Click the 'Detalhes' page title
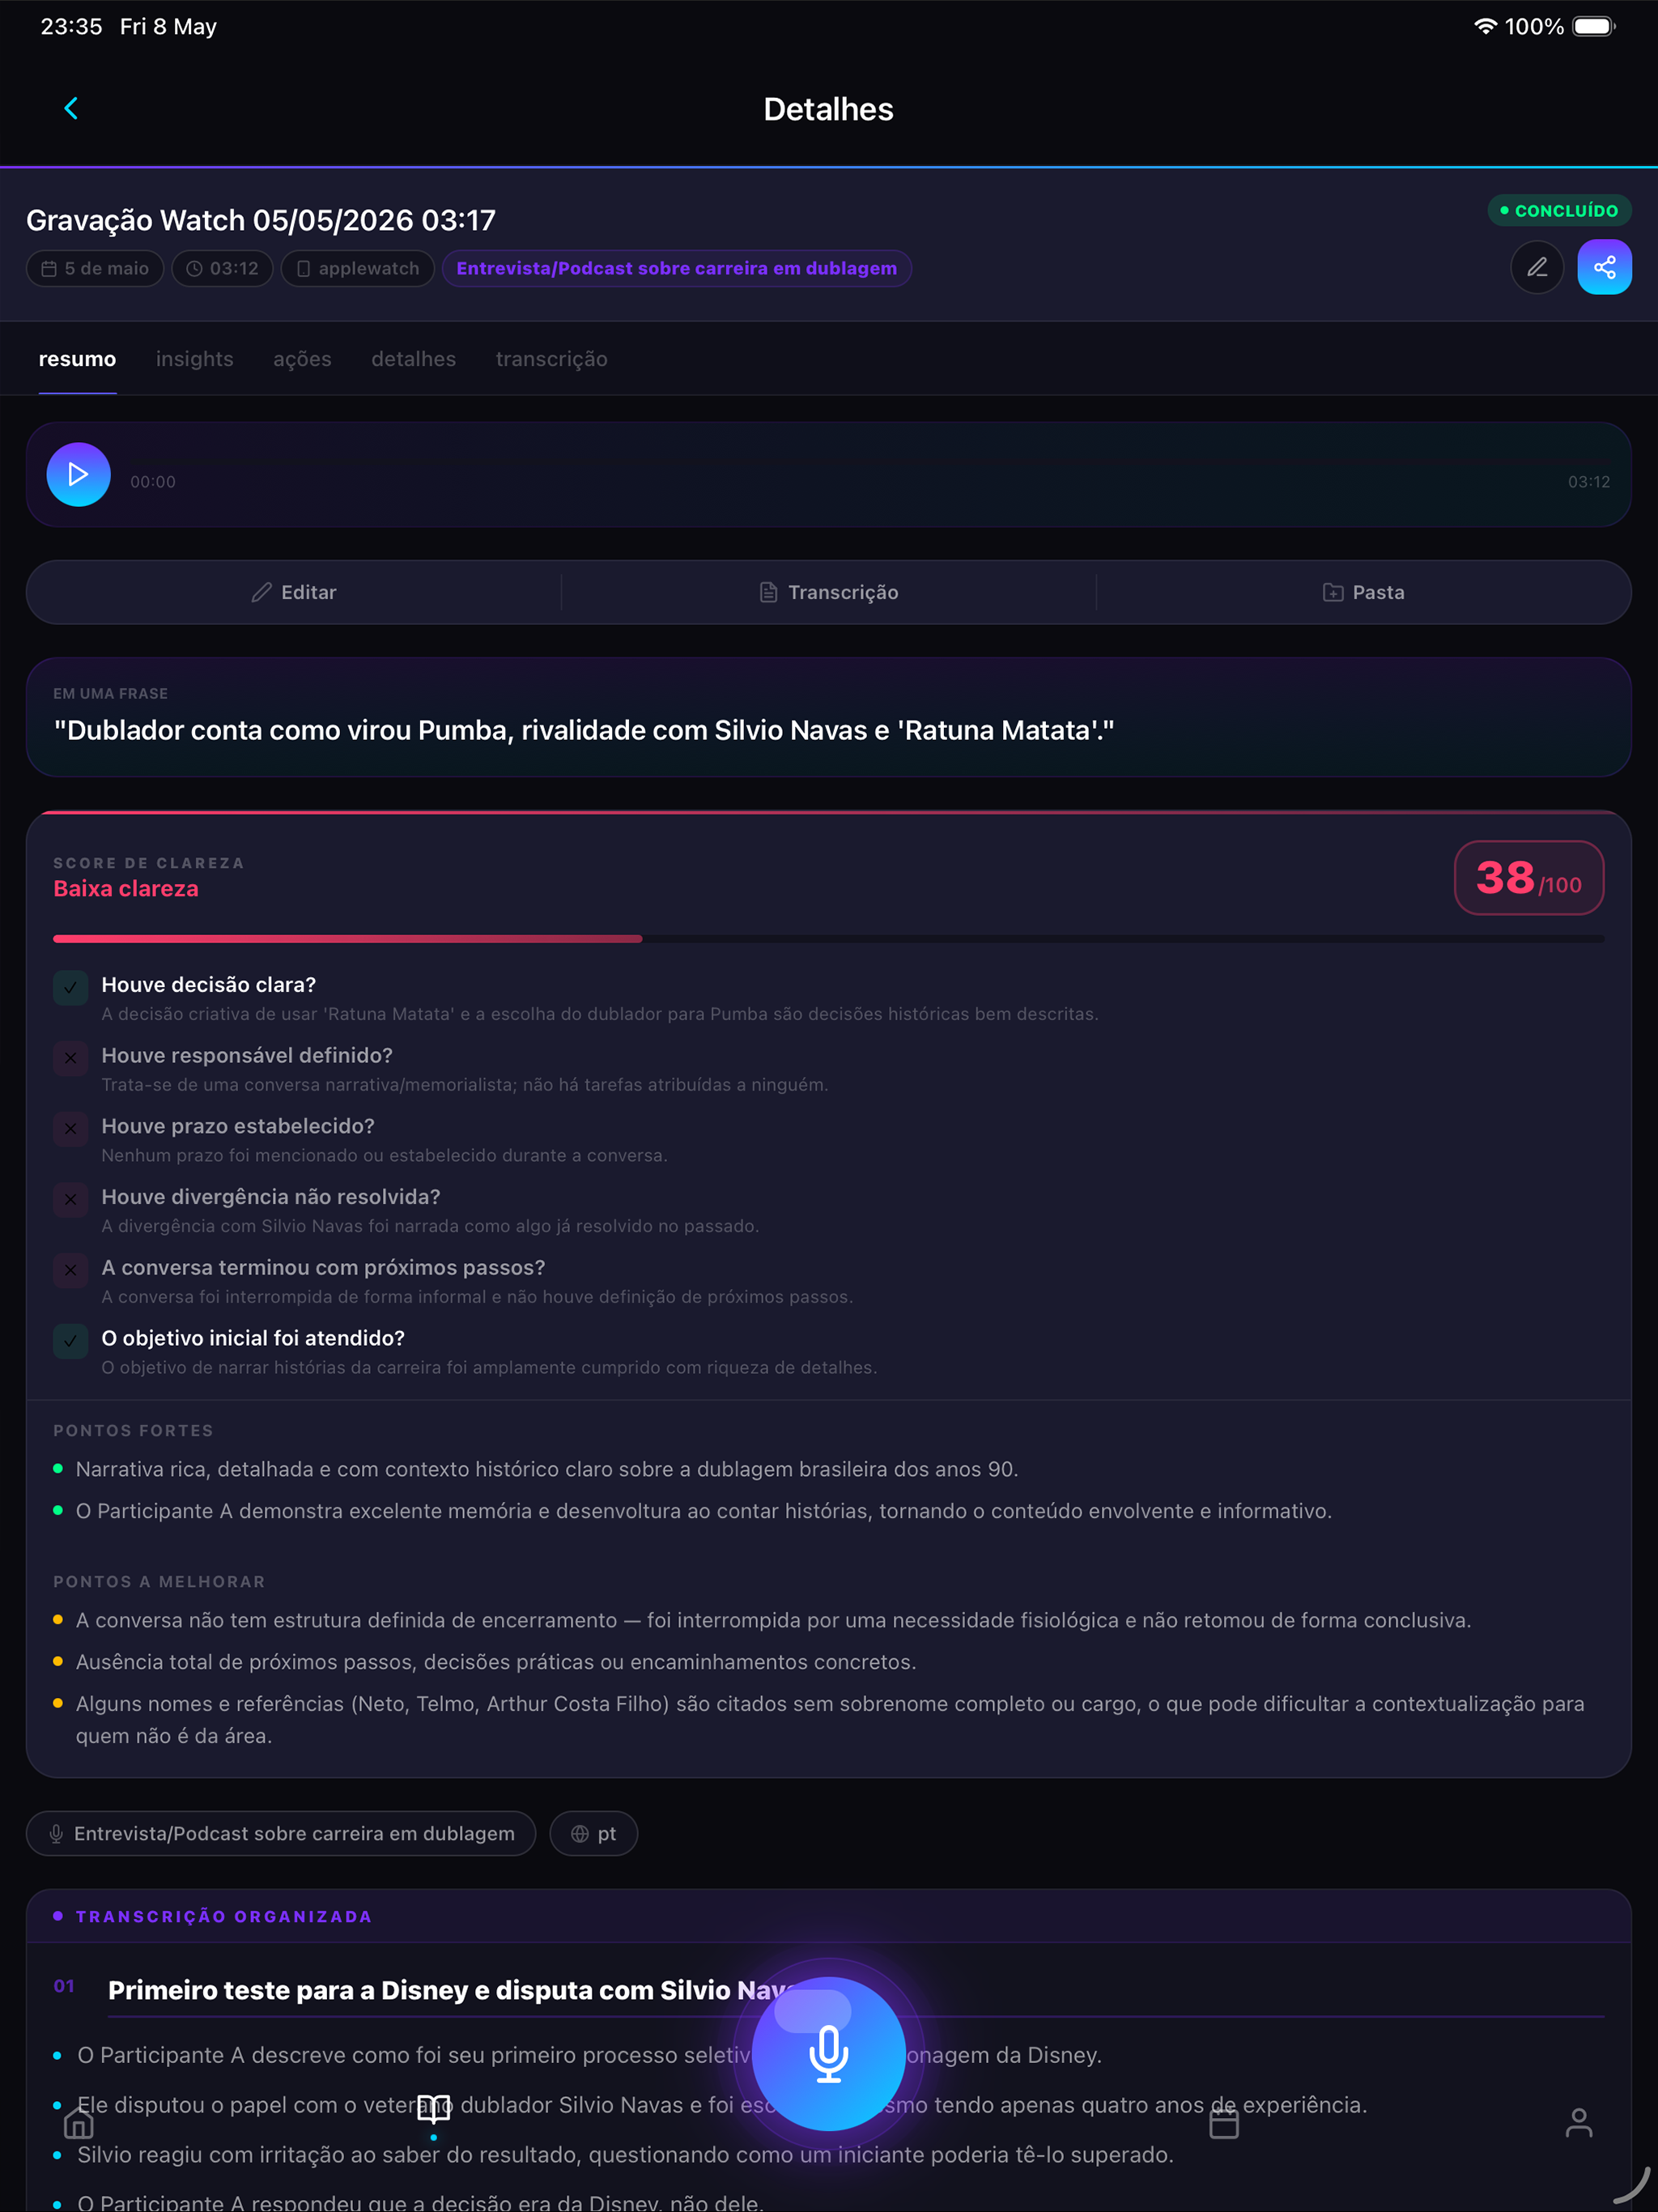 point(828,109)
